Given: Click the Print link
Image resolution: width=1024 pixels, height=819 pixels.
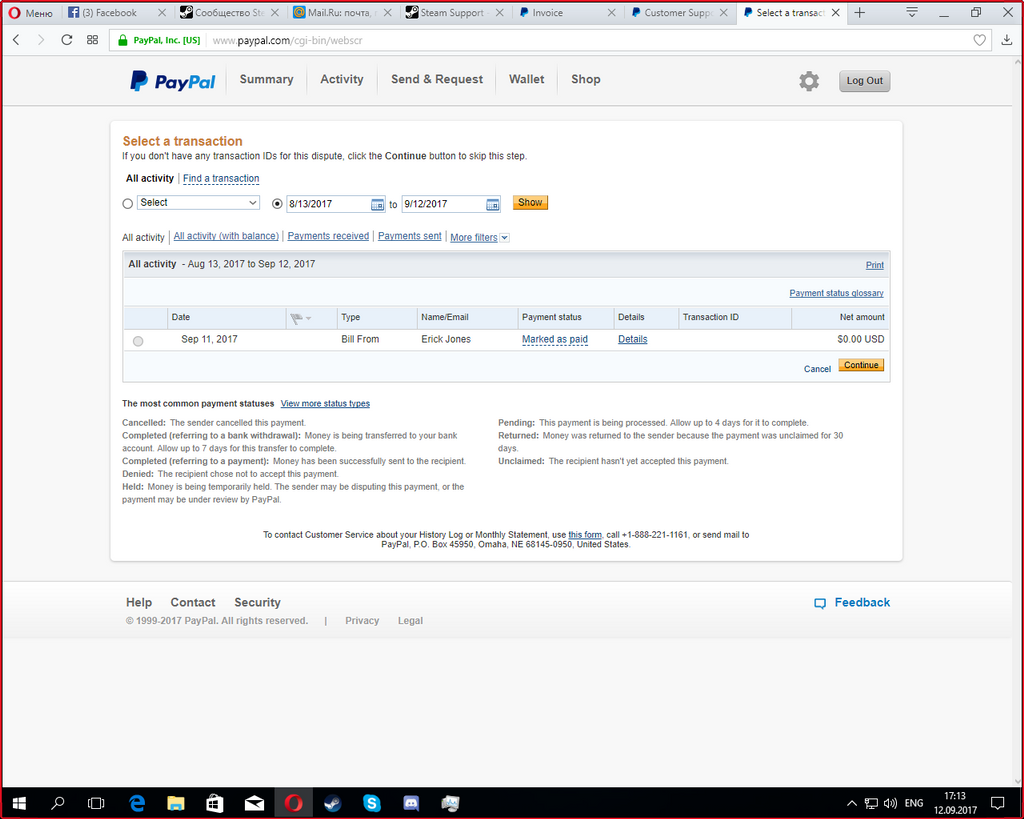Looking at the screenshot, I should point(874,265).
